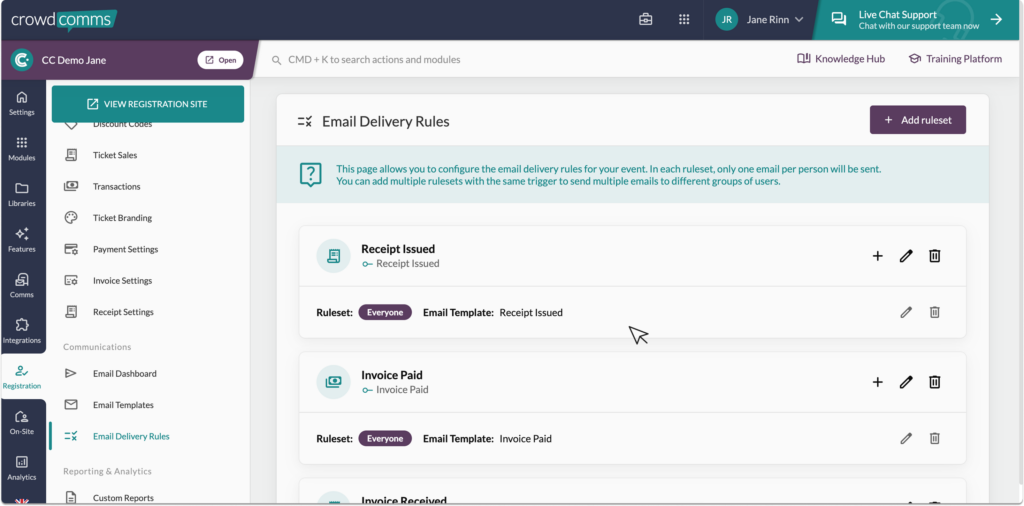Image resolution: width=1024 pixels, height=506 pixels.
Task: Open Email Templates menu item
Action: pos(123,405)
